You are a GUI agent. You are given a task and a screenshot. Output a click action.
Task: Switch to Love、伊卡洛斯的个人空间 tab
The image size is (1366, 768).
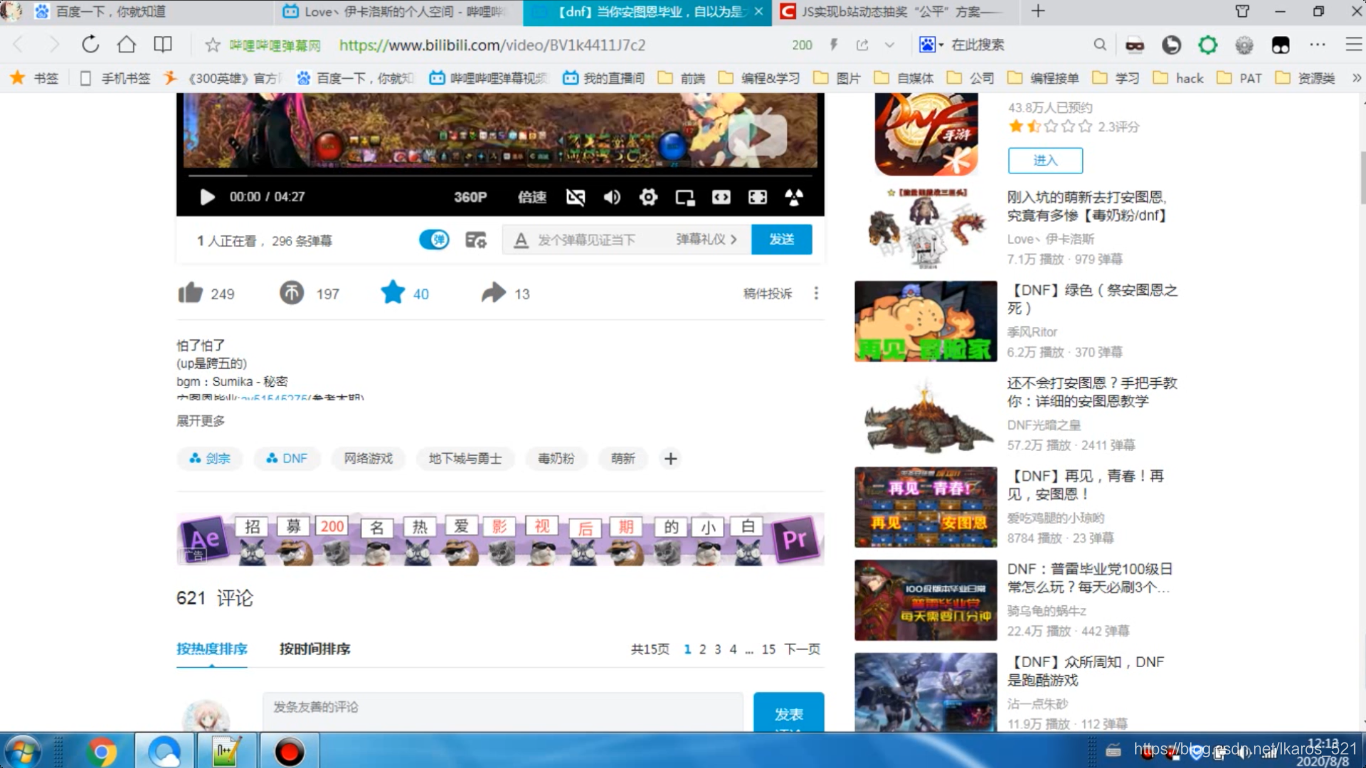click(398, 12)
